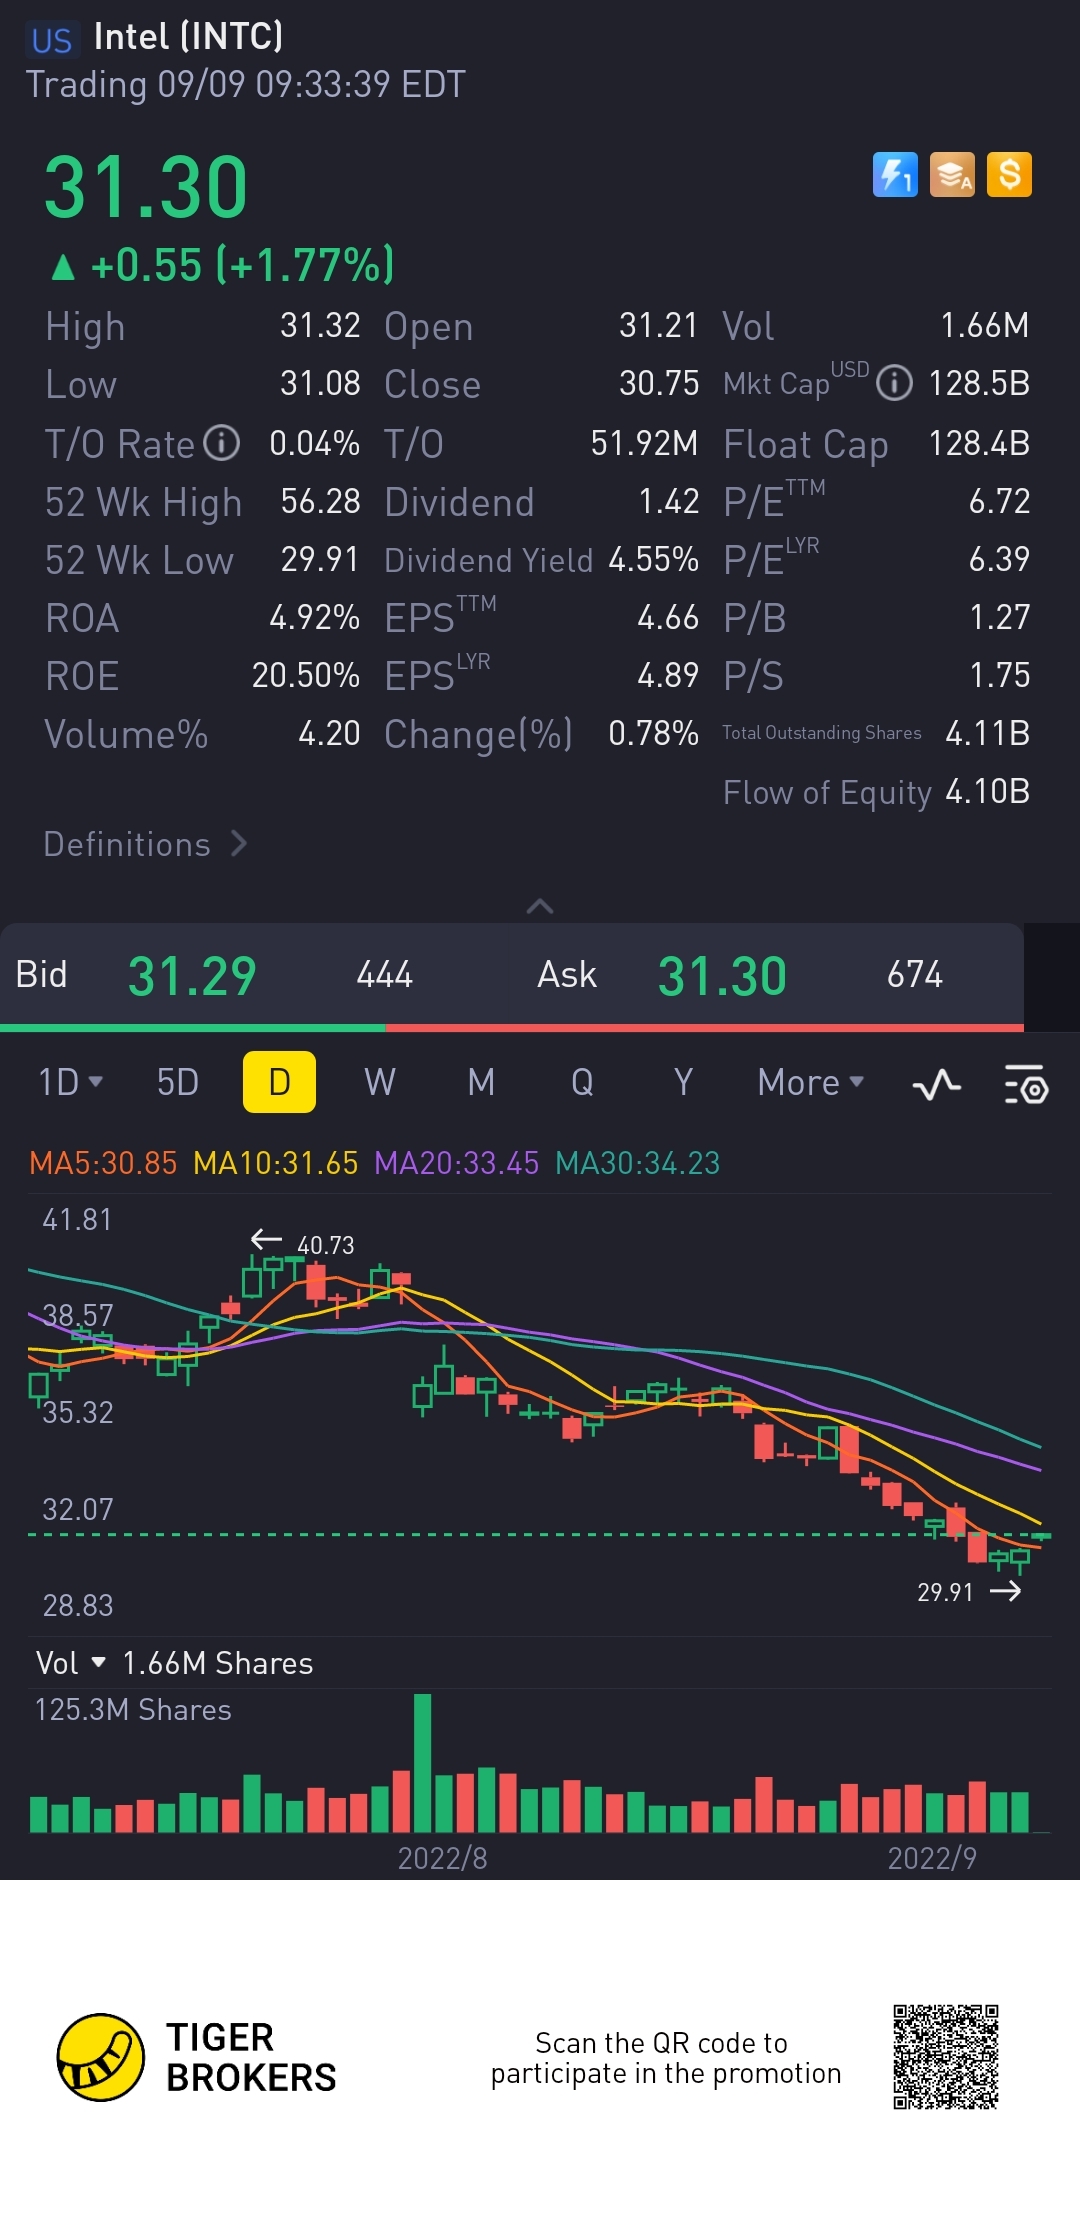Collapse the quote details with up chevron
The width and height of the screenshot is (1080, 2236).
click(540, 906)
